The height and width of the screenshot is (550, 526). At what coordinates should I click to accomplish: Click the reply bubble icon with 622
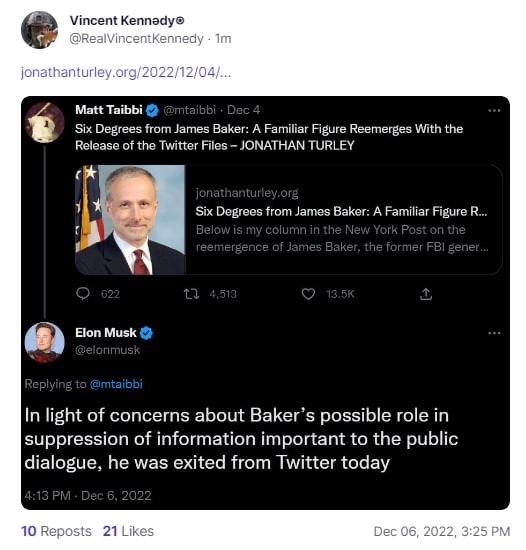pyautogui.click(x=83, y=294)
